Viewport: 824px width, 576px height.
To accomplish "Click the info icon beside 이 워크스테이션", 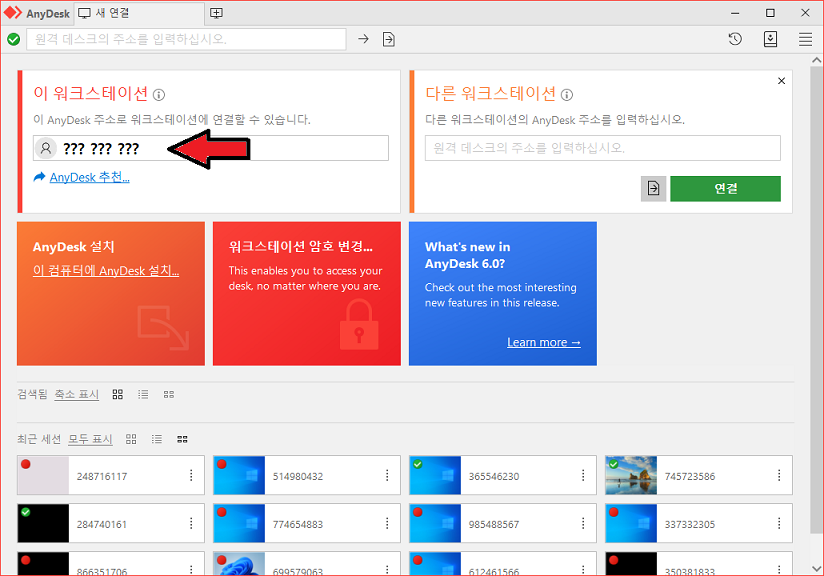I will (159, 95).
